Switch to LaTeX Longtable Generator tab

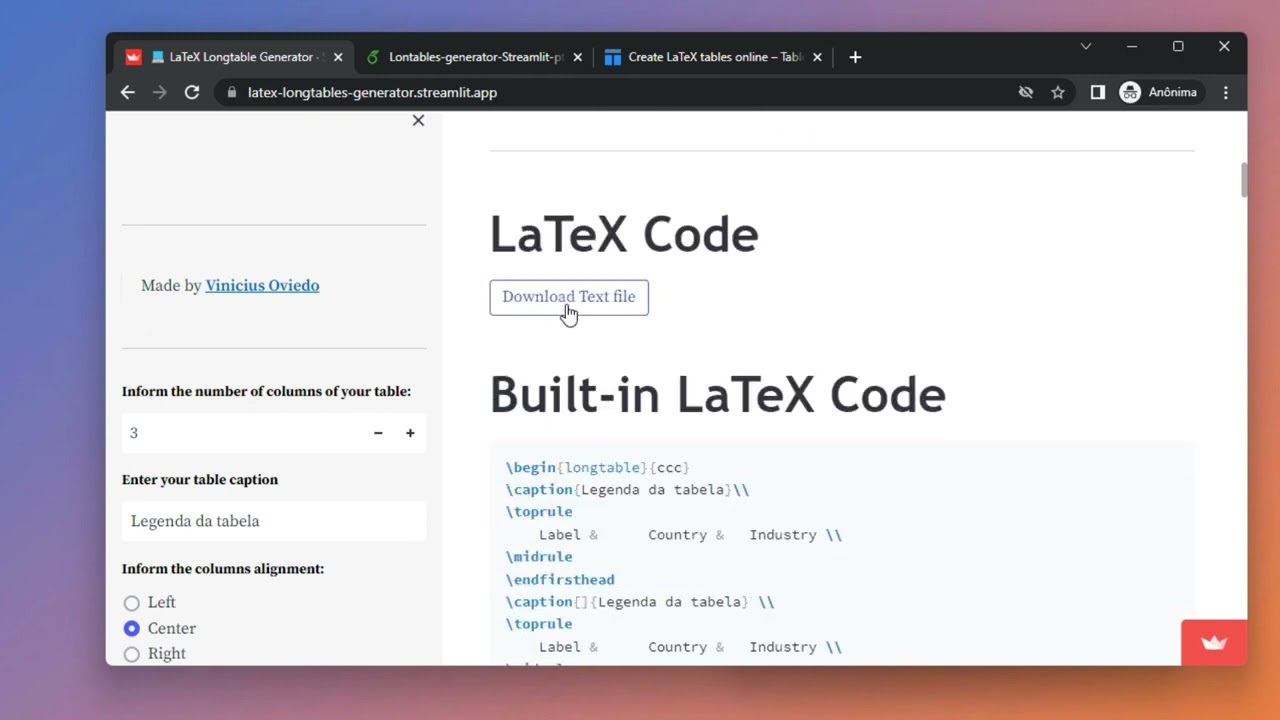[232, 57]
